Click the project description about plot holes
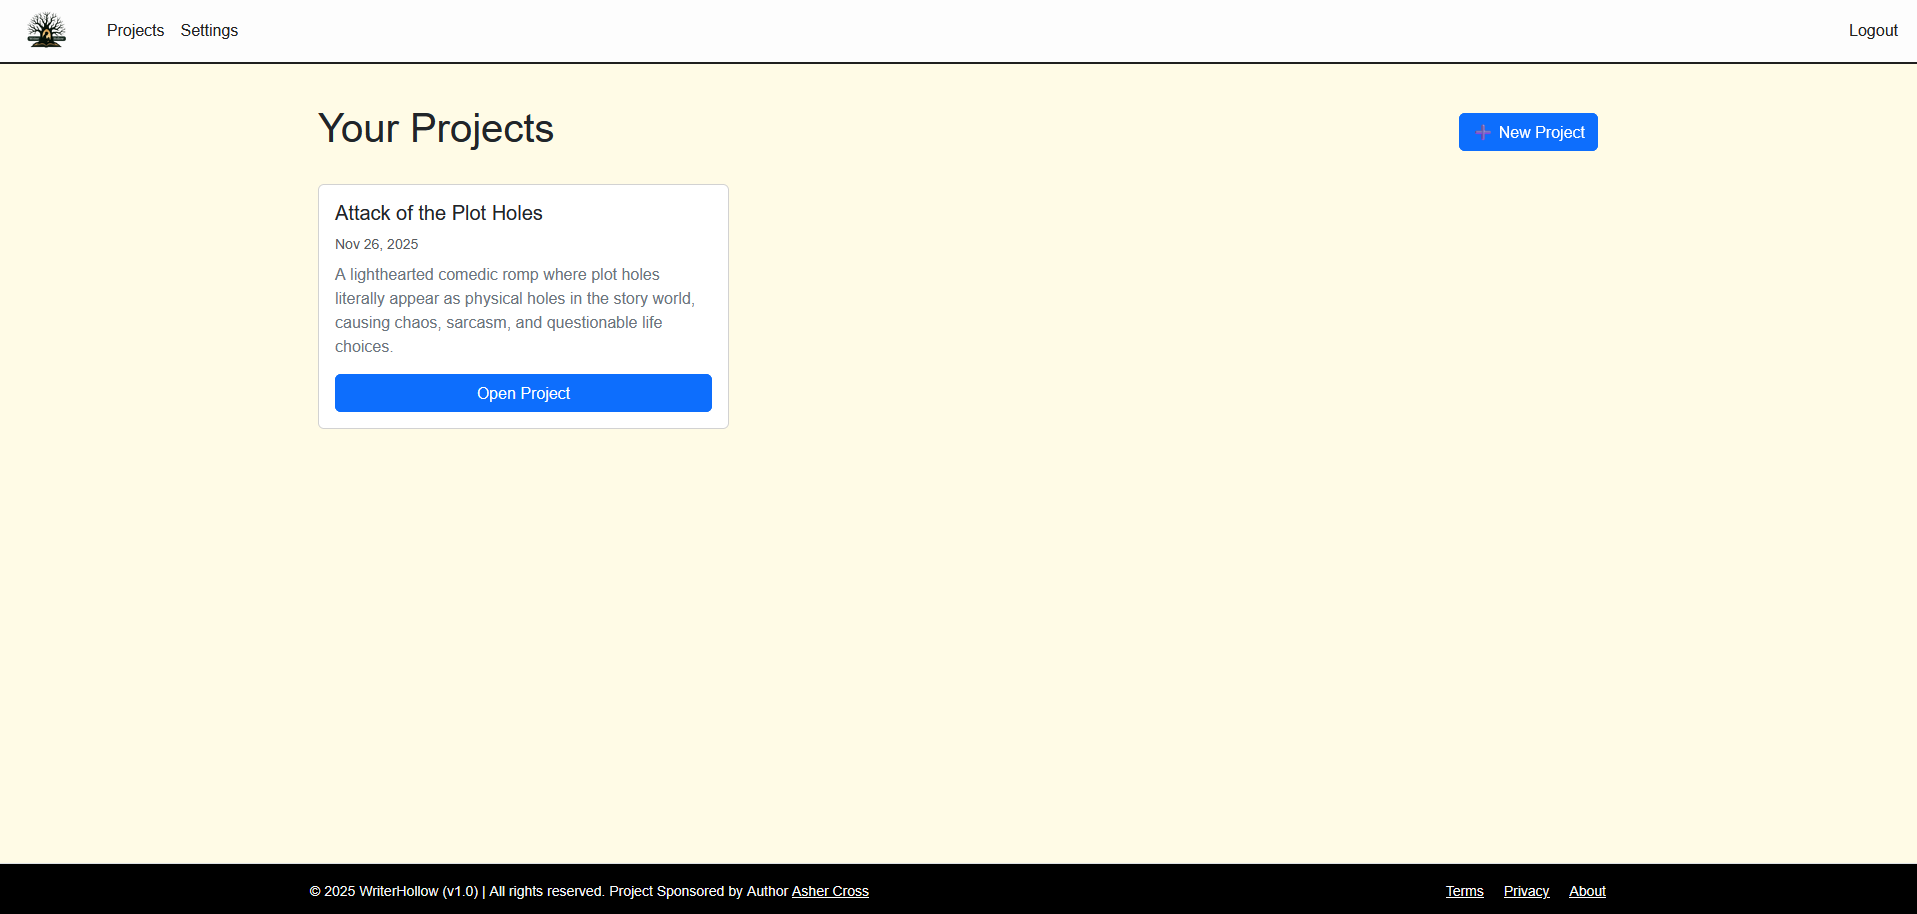Screen dimensions: 1917x914 (x=514, y=299)
